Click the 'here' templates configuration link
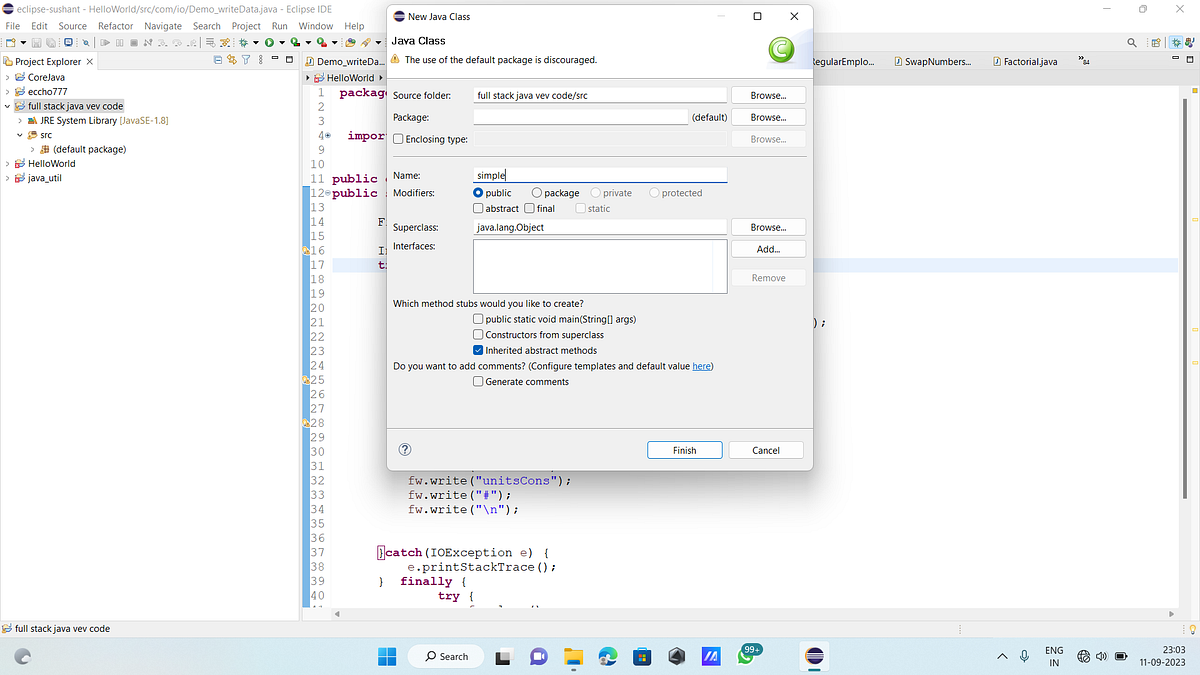Screen dimensions: 1200x675 click(702, 366)
